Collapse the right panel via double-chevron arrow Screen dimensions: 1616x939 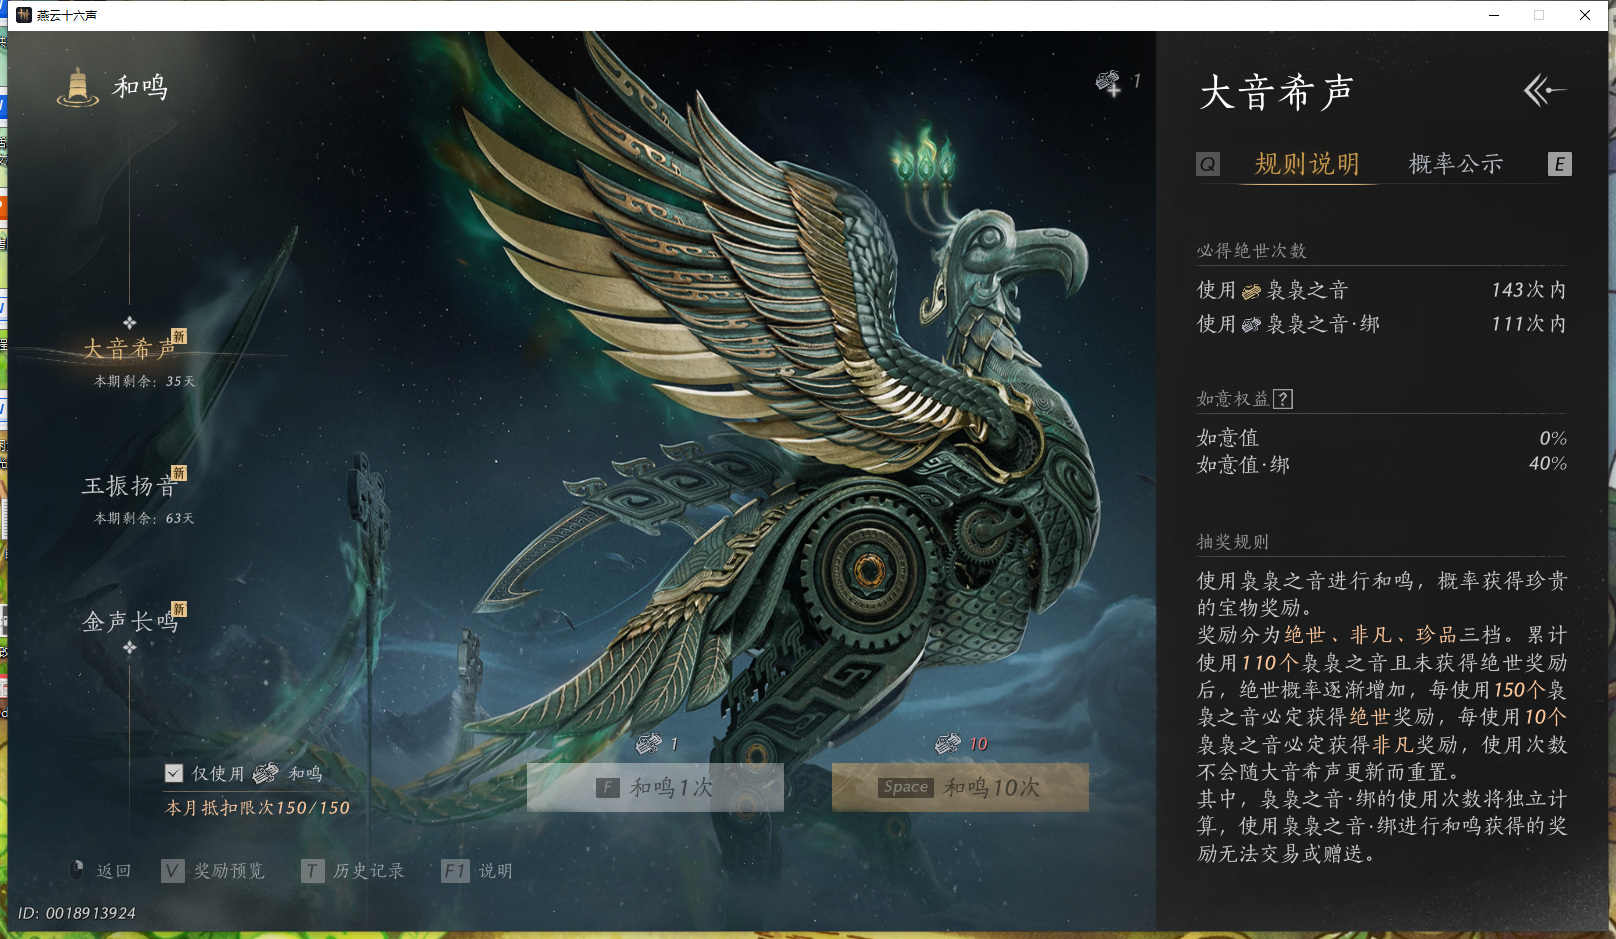1537,91
